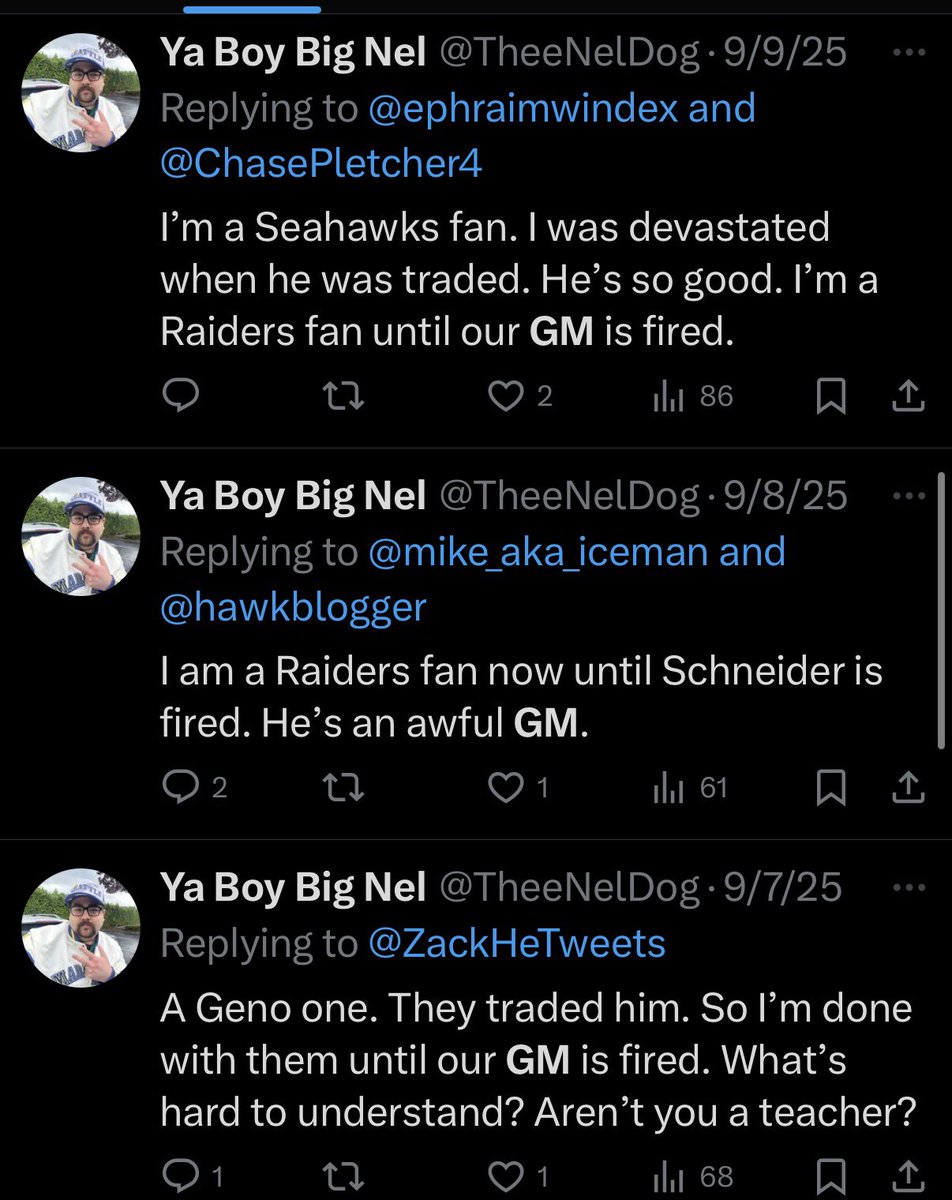Like the 9/9/25 tweet with 2 likes

[506, 398]
